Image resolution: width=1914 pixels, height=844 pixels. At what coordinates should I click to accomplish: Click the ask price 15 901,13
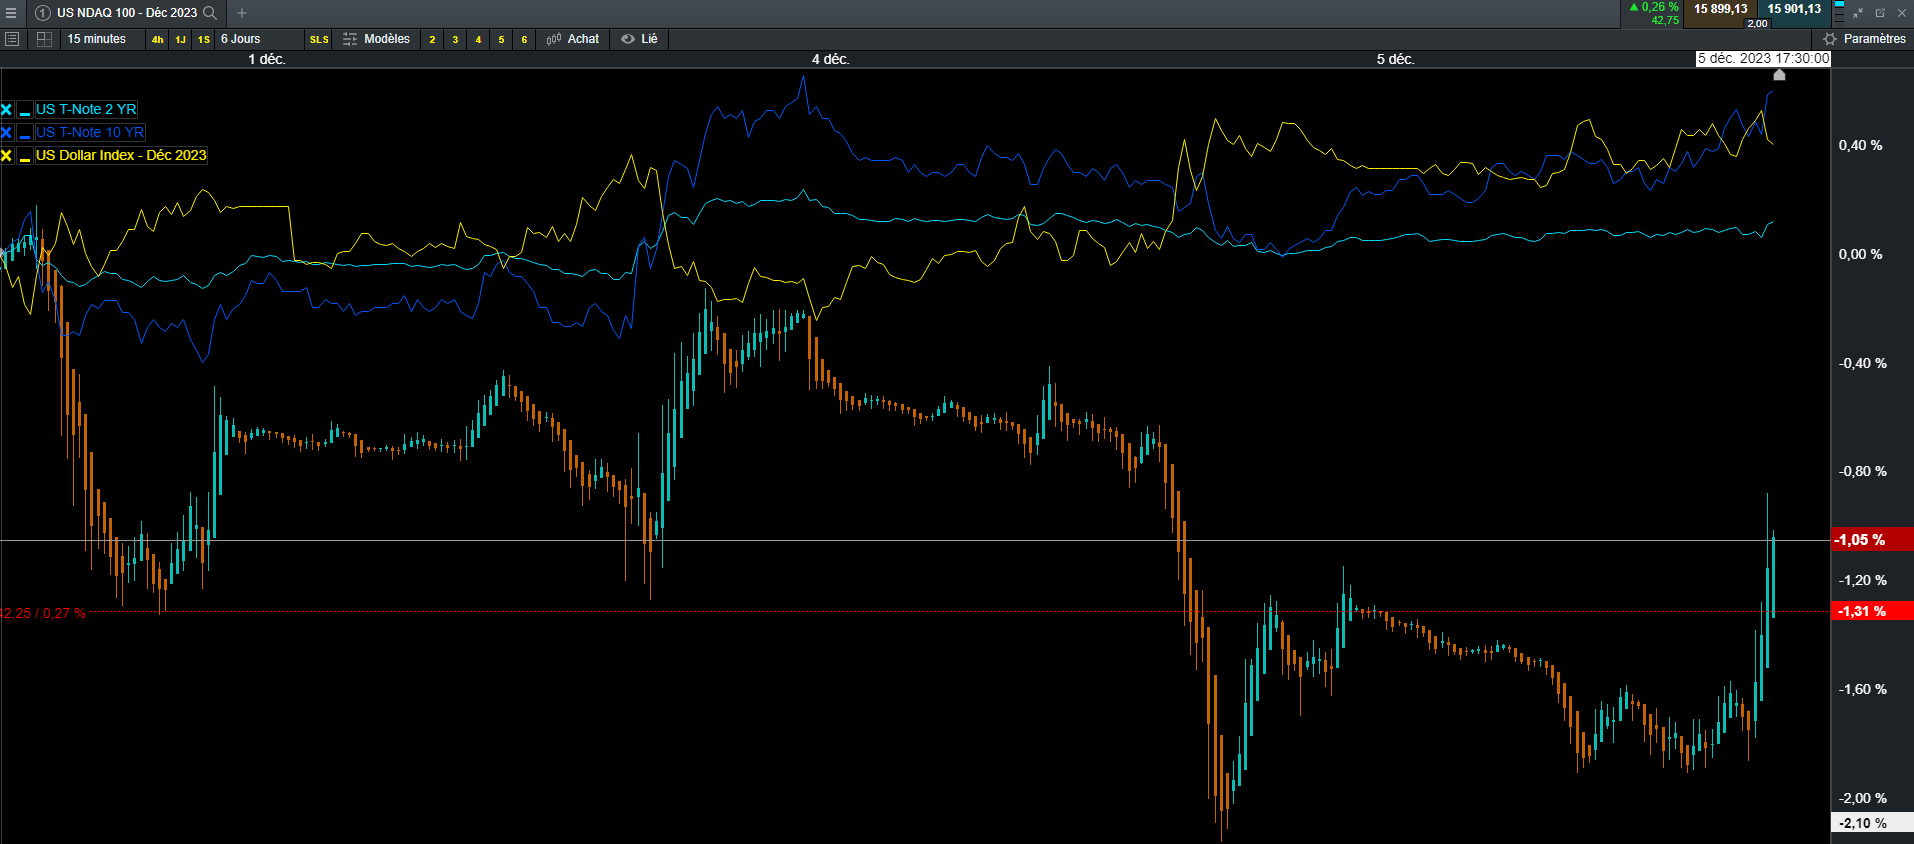[x=1794, y=9]
